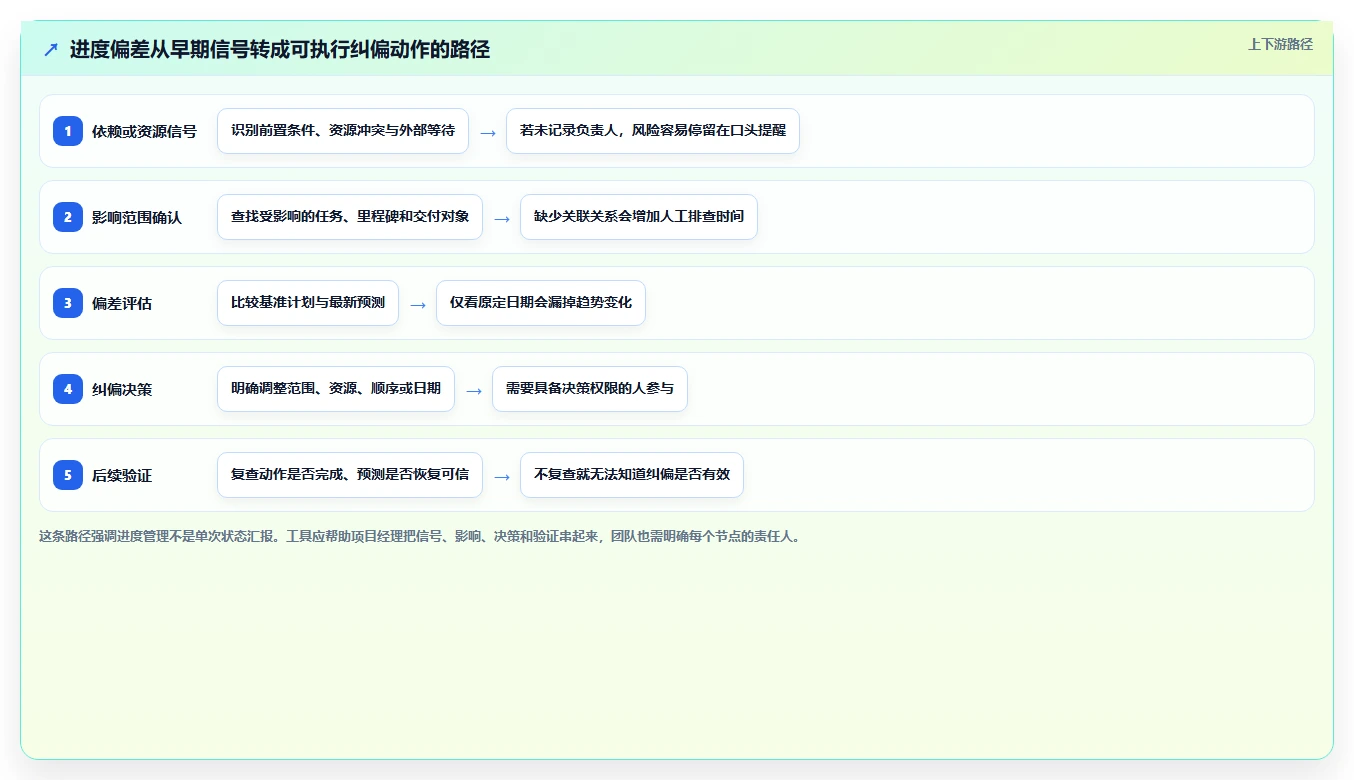
Task: Click the 查找受影响的任务、里程碑和交付对象 box
Action: coord(350,217)
